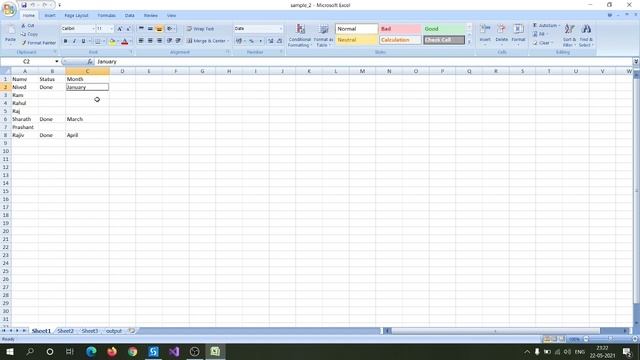
Task: Open the Format cells menu icon
Action: point(518,29)
